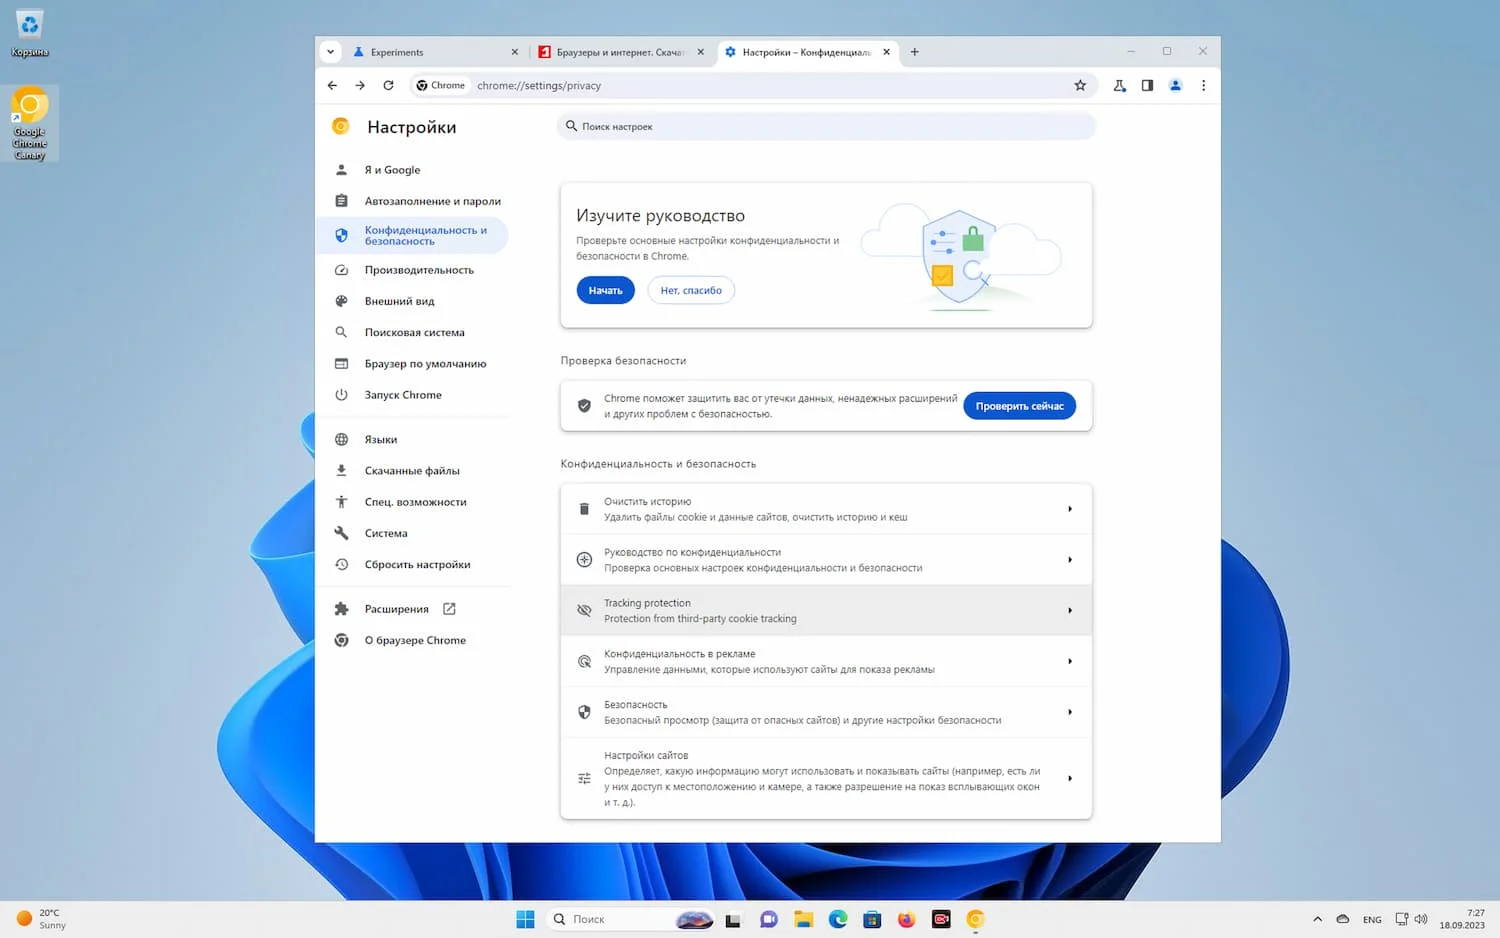The image size is (1500, 938).
Task: Toggle the side panel icon in toolbar
Action: pos(1147,86)
